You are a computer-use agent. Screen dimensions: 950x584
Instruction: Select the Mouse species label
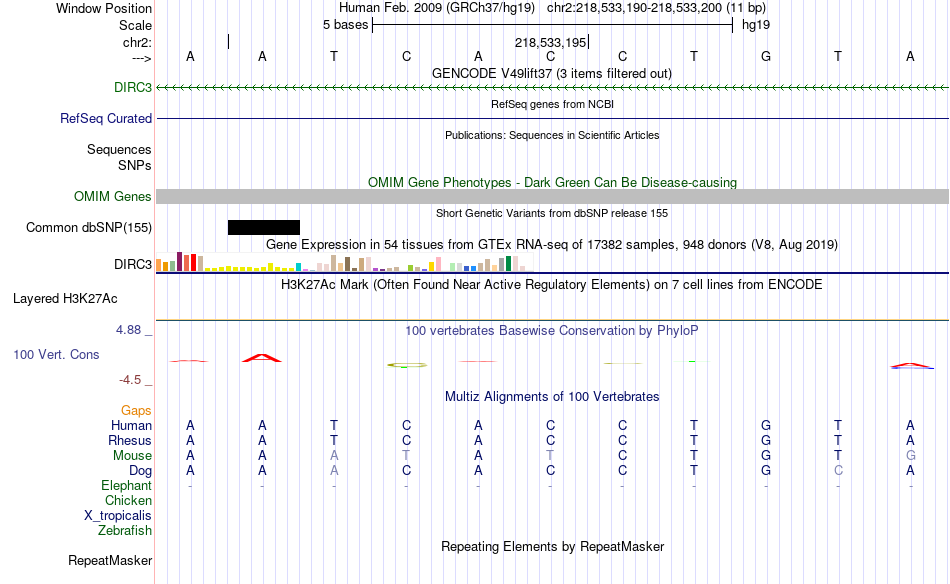[132, 455]
